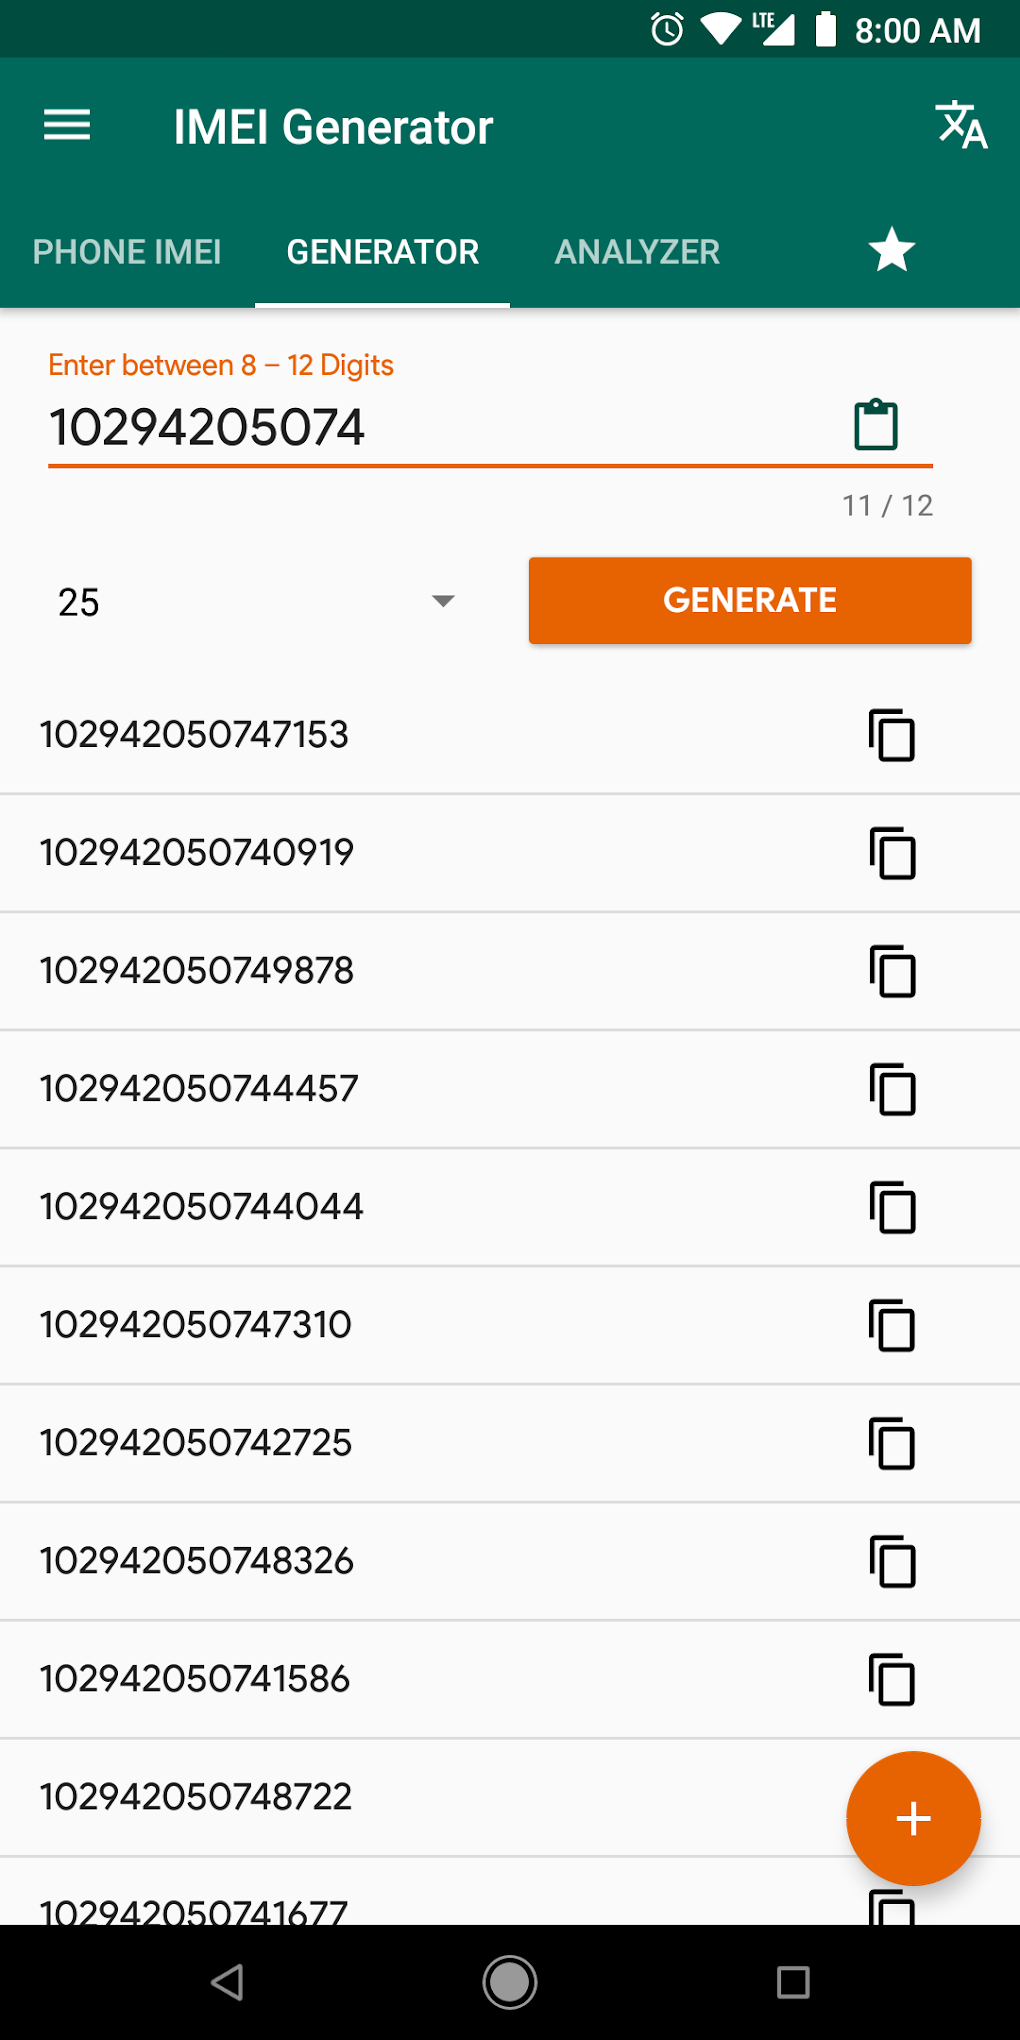The image size is (1020, 2040).
Task: Copy IMEI 102942050744457
Action: click(x=891, y=1090)
